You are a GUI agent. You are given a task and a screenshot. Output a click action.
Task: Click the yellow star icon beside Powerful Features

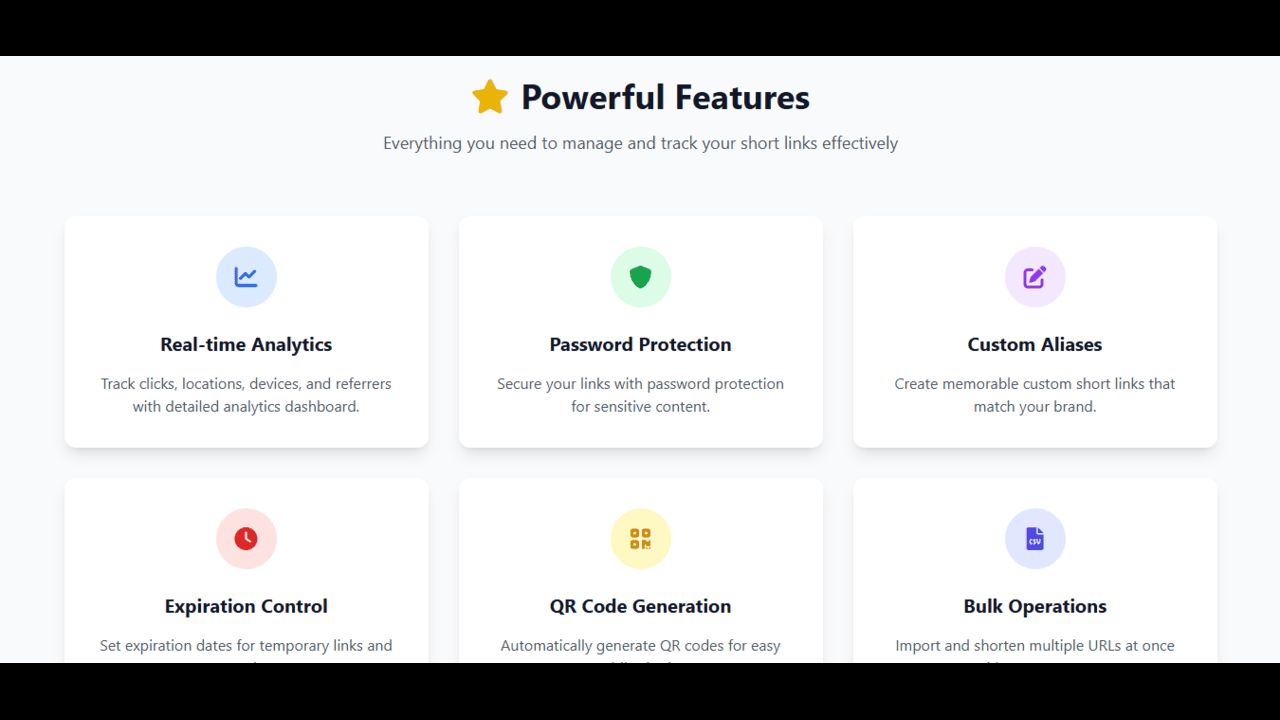pyautogui.click(x=490, y=98)
